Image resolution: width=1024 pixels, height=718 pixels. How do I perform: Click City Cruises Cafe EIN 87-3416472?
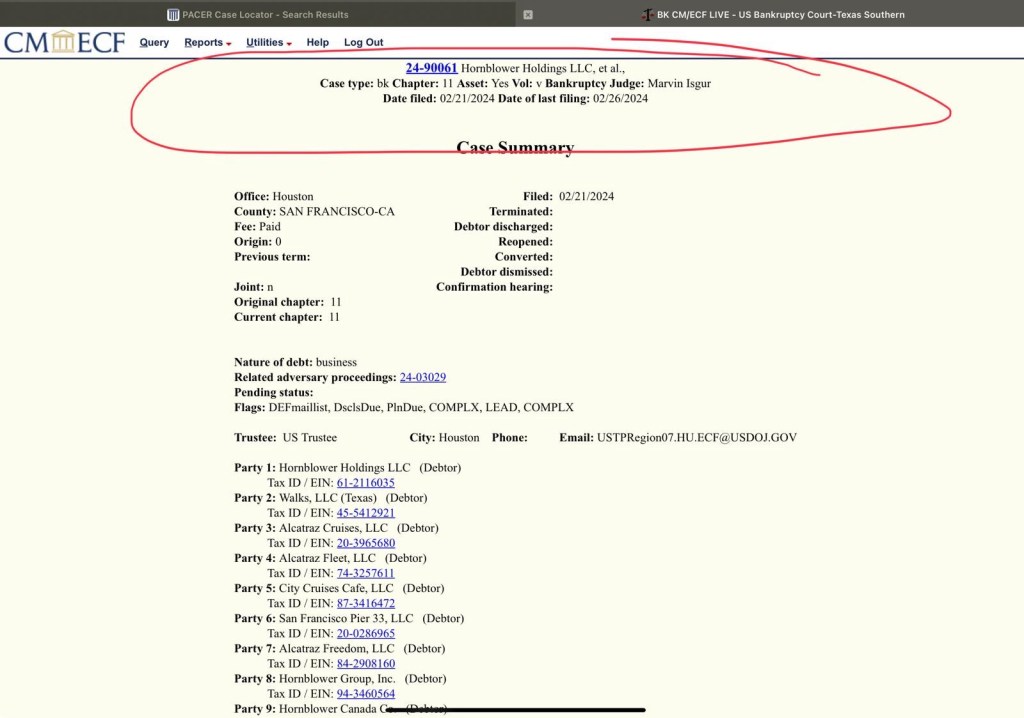tap(365, 603)
